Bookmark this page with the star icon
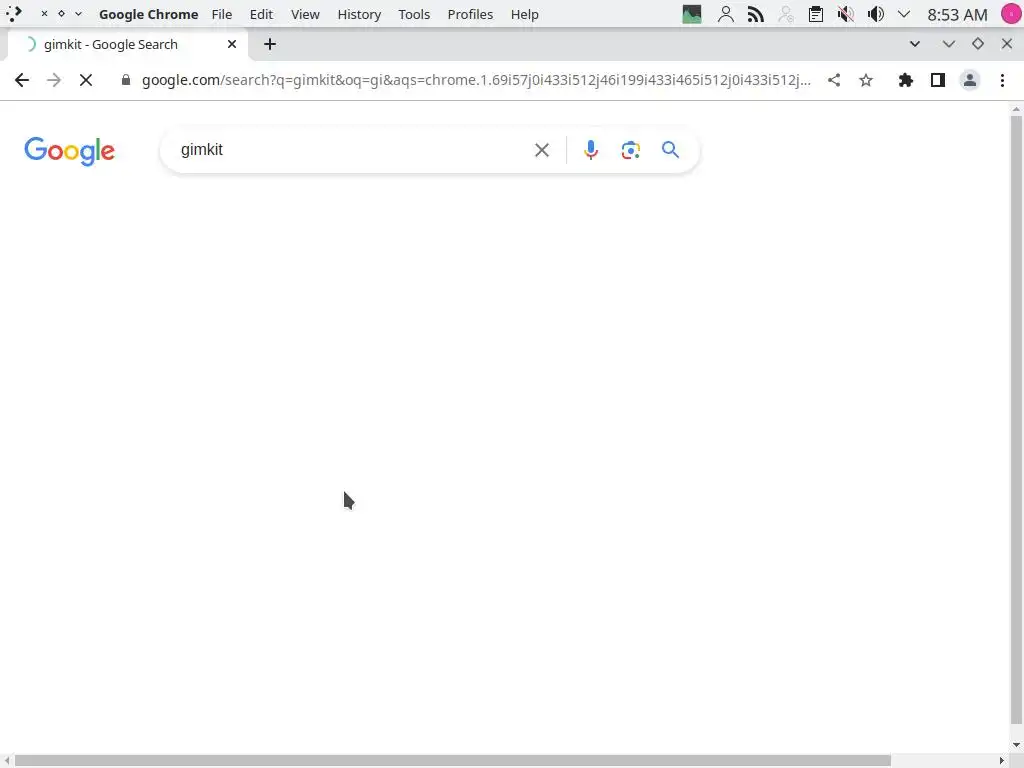The image size is (1024, 768). click(866, 80)
